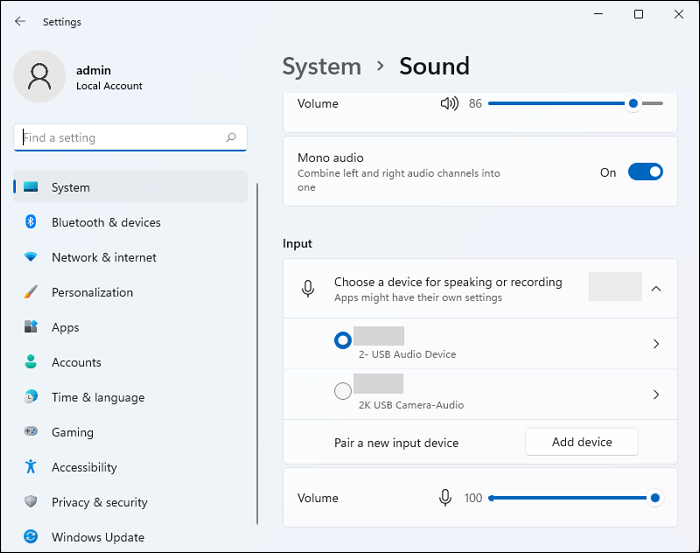700x553 pixels.
Task: Collapse the input device chooser section
Action: (656, 288)
